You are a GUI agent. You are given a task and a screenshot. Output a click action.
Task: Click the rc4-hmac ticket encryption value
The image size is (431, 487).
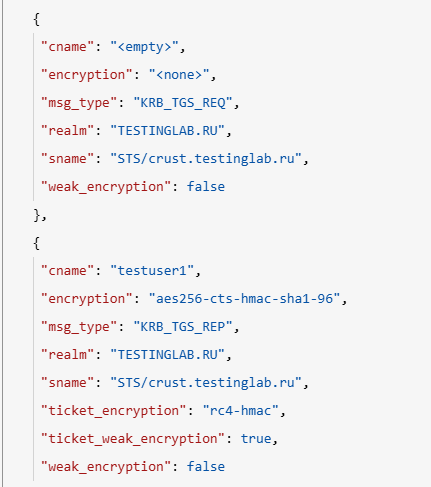241,411
